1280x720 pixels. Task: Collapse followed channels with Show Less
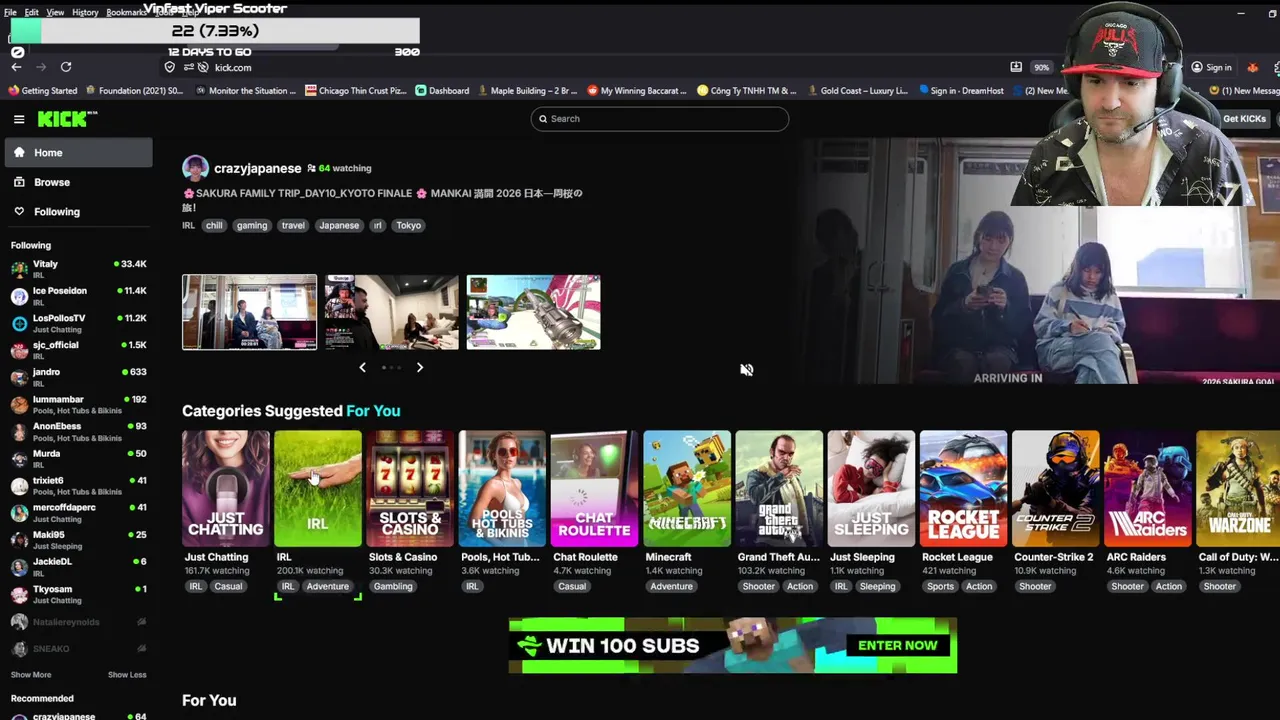click(127, 675)
